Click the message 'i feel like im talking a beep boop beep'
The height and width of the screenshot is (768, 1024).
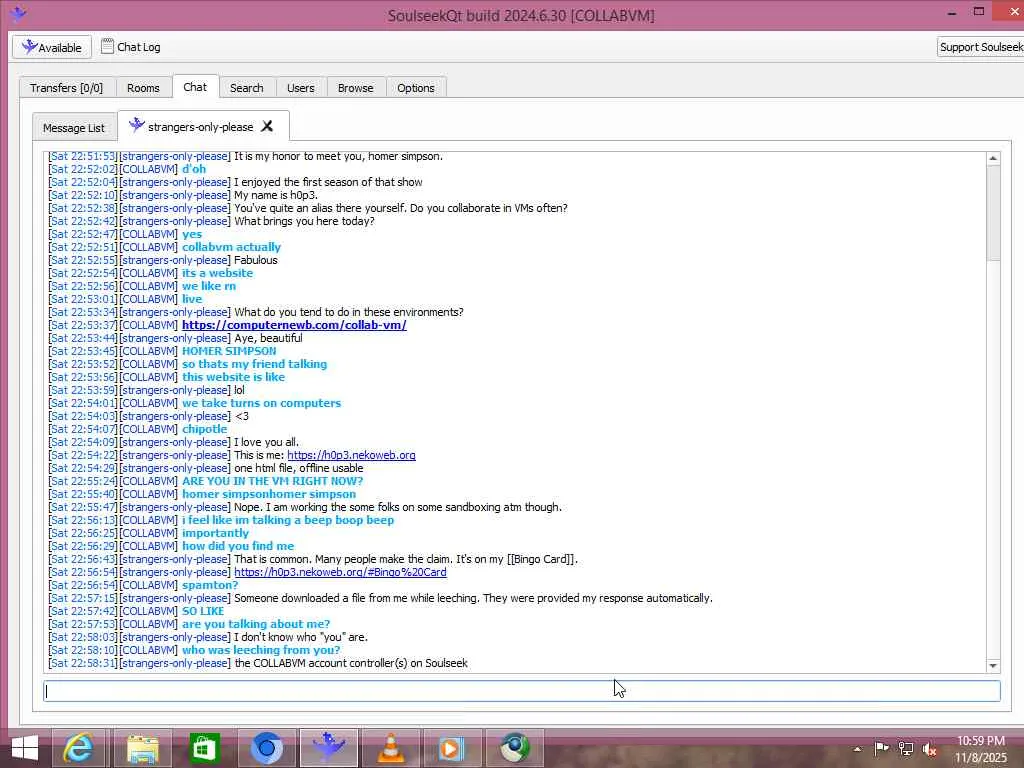pyautogui.click(x=288, y=520)
